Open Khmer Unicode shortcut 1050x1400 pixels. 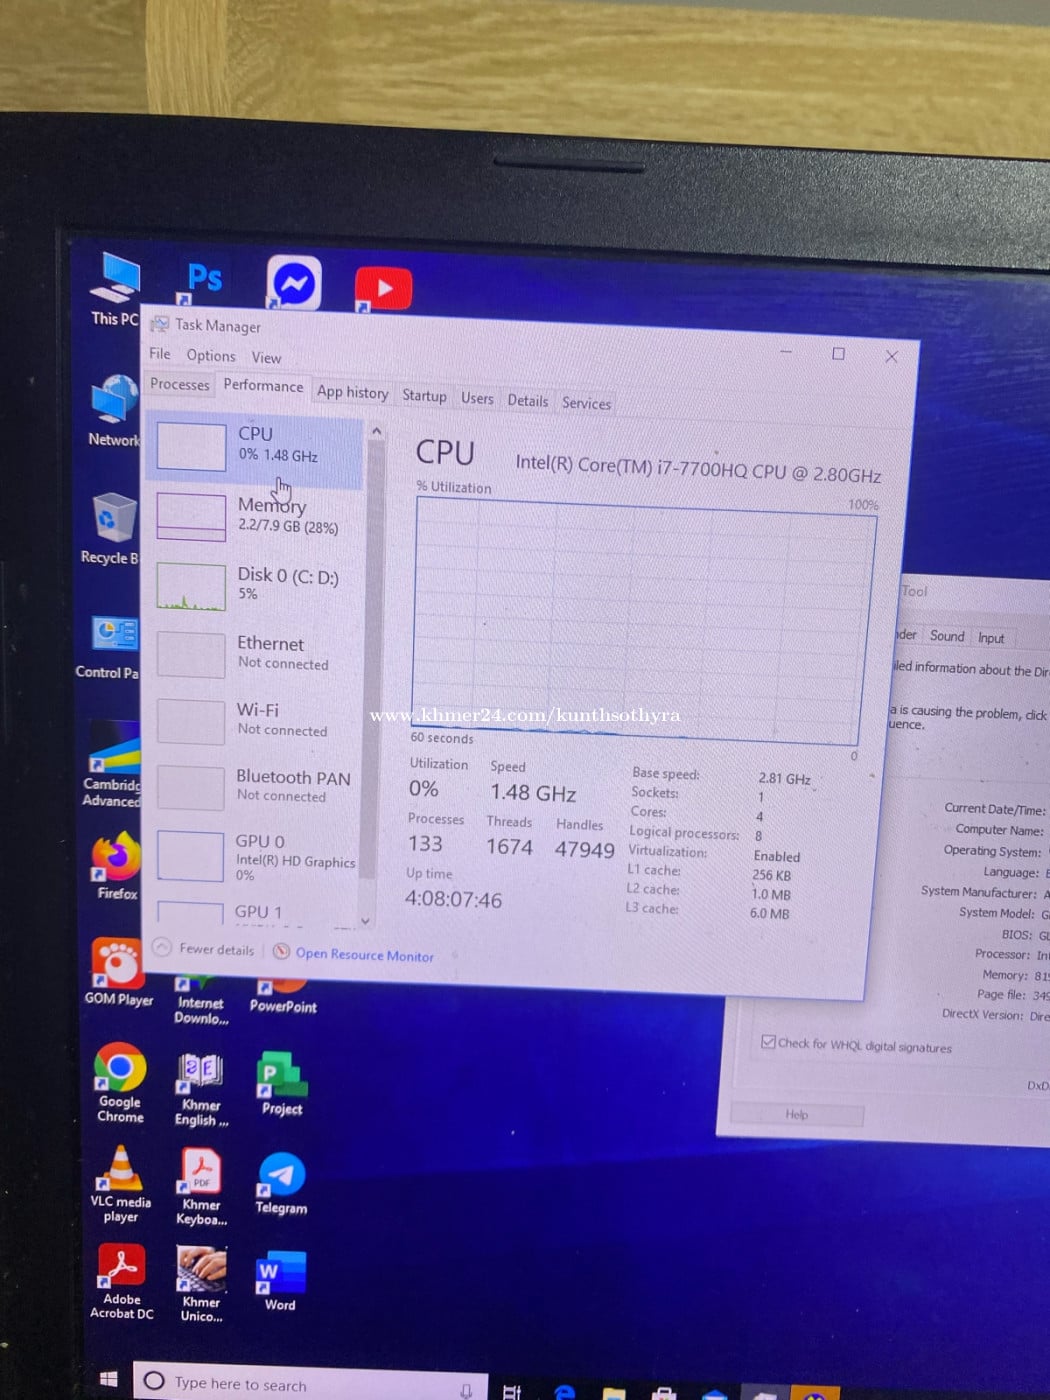(x=201, y=1285)
